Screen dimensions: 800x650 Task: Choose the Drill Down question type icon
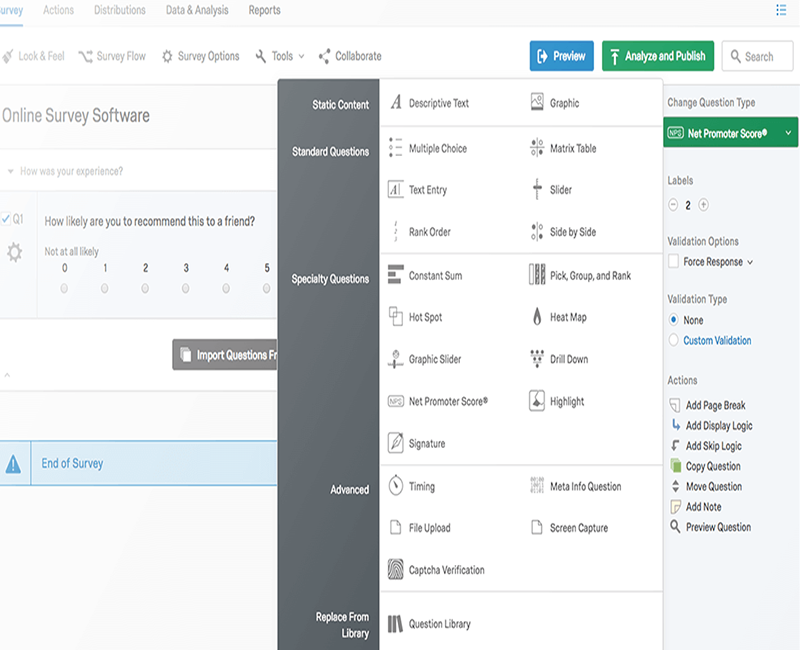(x=537, y=359)
